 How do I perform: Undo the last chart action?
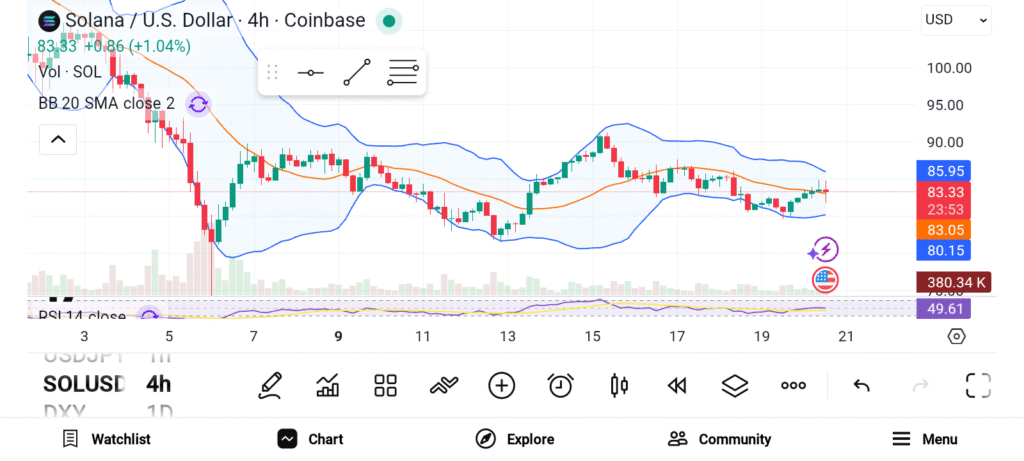[861, 385]
